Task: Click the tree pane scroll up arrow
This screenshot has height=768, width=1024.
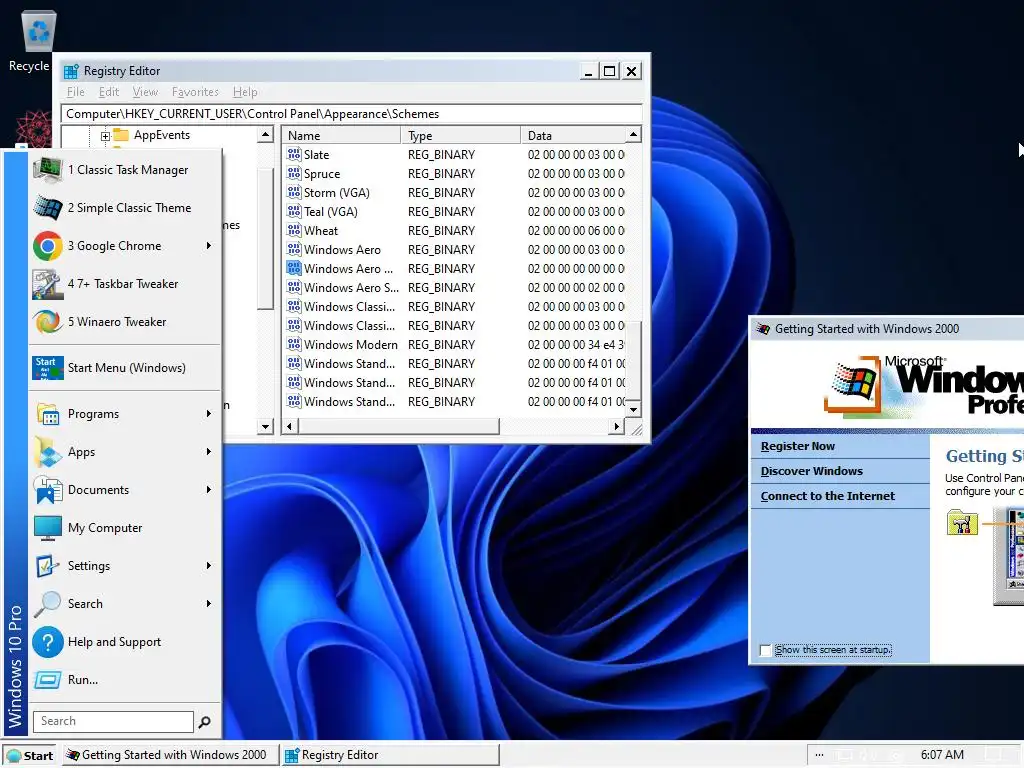Action: click(x=264, y=135)
